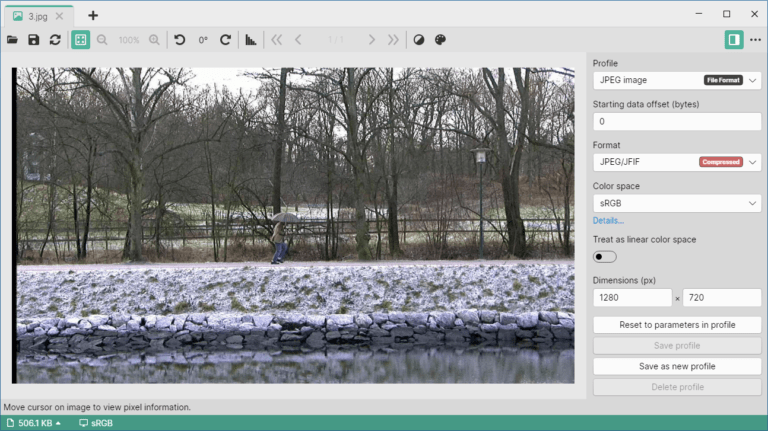Open the contrast adjustment tool

(x=419, y=40)
